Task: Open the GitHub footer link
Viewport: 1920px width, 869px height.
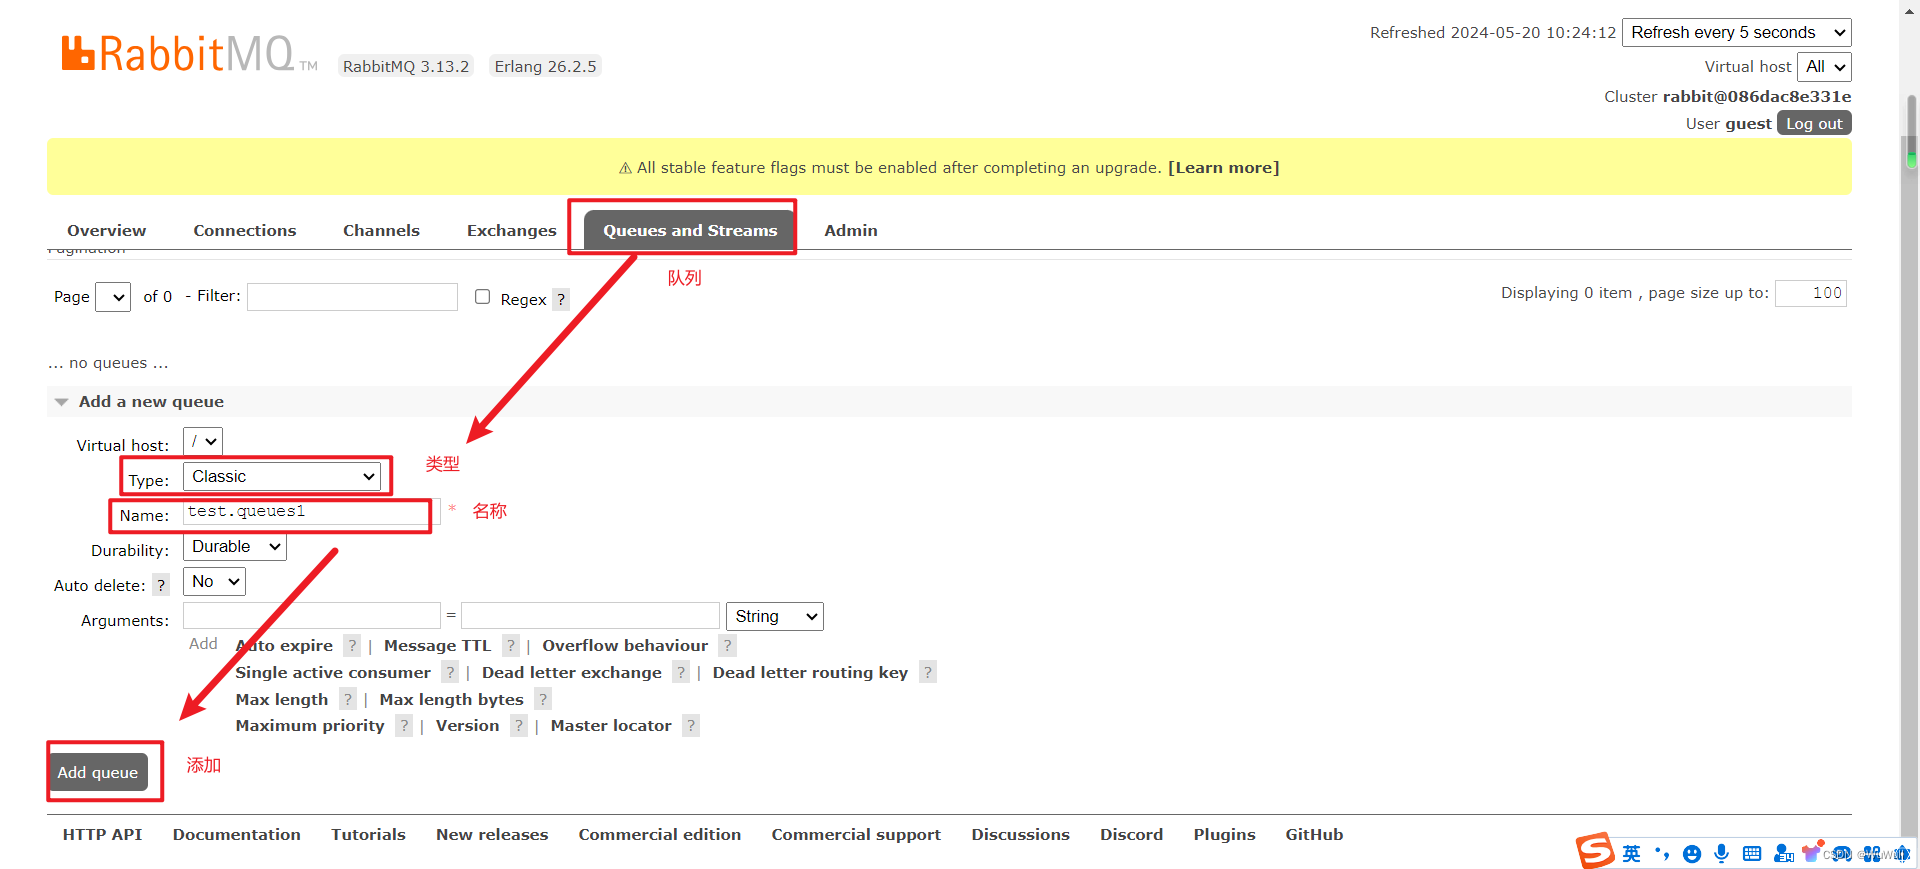Action: pos(1314,834)
